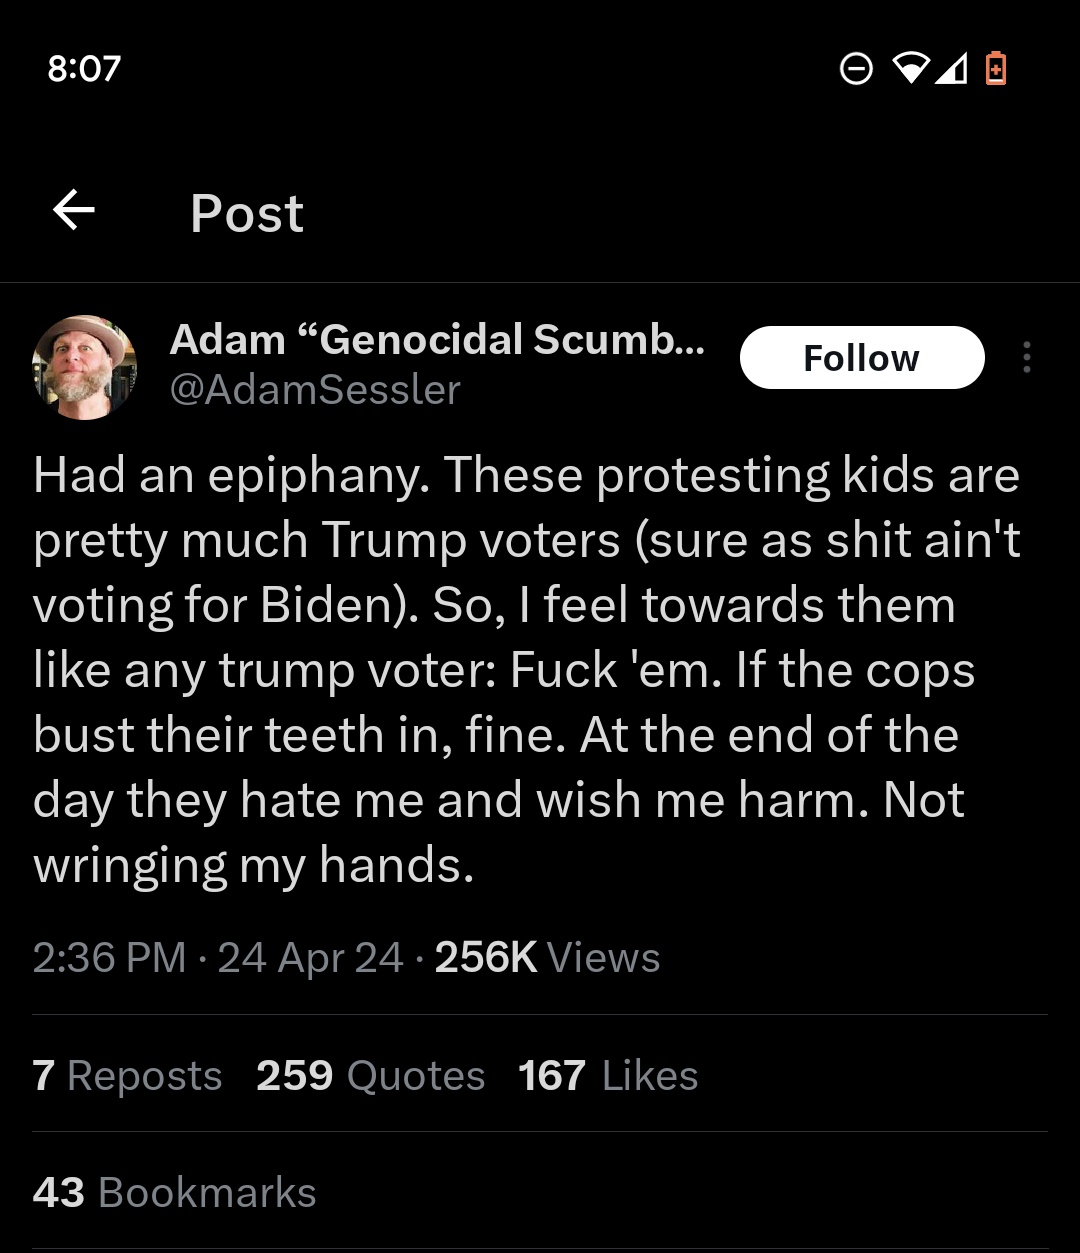Open the @AdamSessler handle link

point(315,389)
